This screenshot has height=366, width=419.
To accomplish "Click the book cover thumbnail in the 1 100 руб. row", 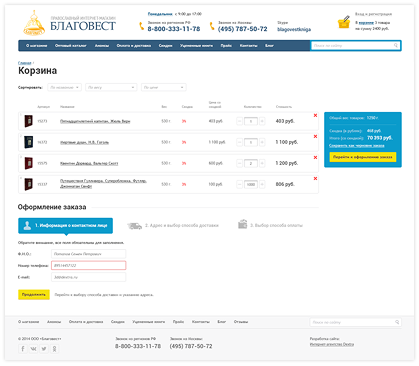I will [28, 142].
